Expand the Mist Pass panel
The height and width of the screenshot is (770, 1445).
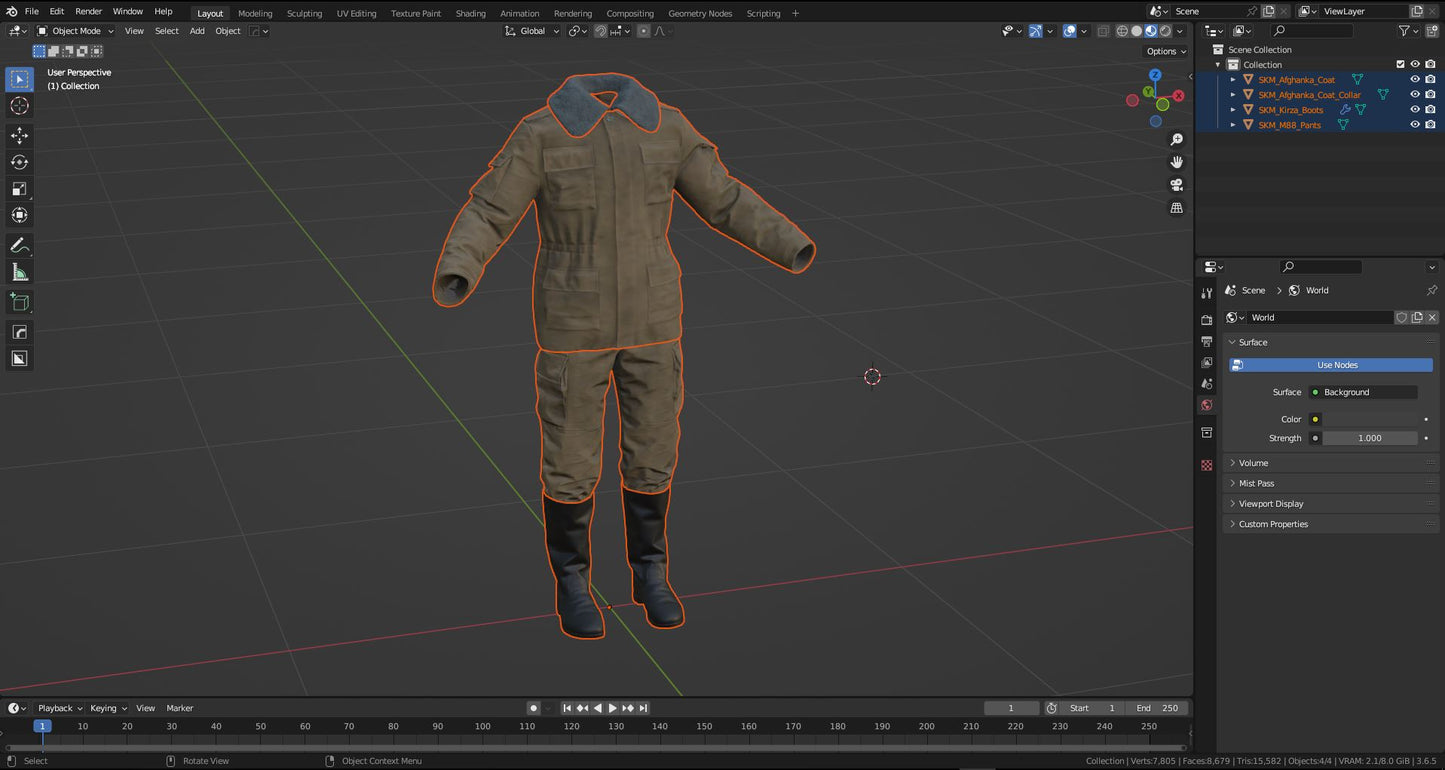tap(1256, 483)
